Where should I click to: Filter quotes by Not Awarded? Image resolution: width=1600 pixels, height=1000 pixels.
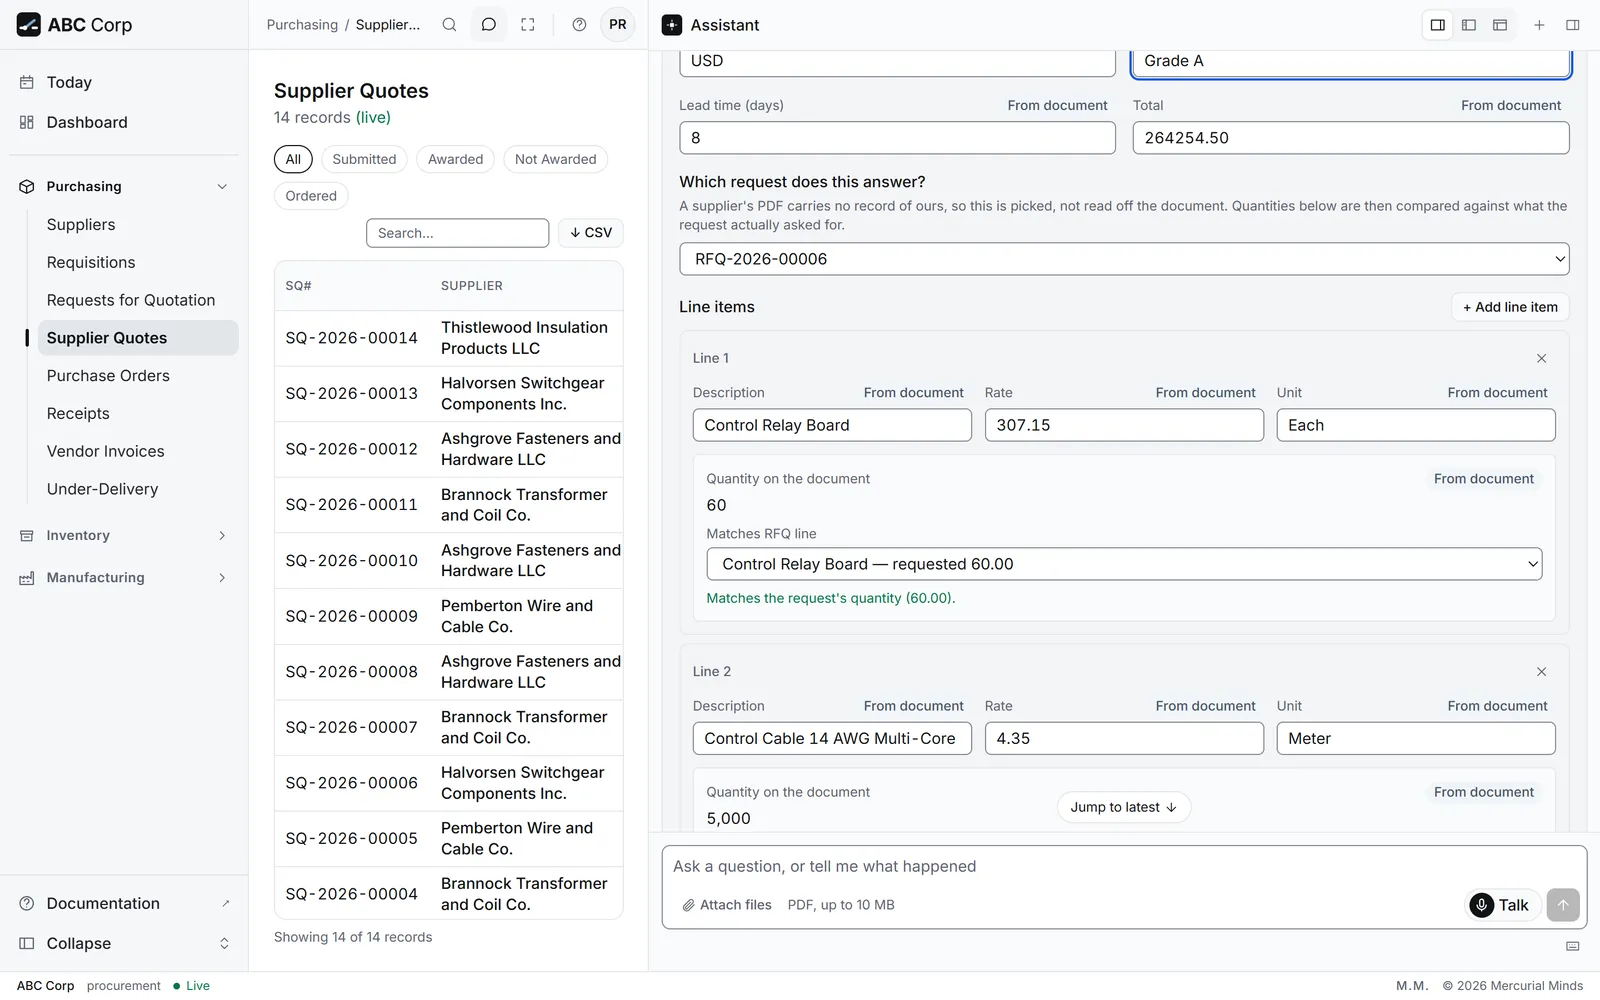pyautogui.click(x=555, y=159)
